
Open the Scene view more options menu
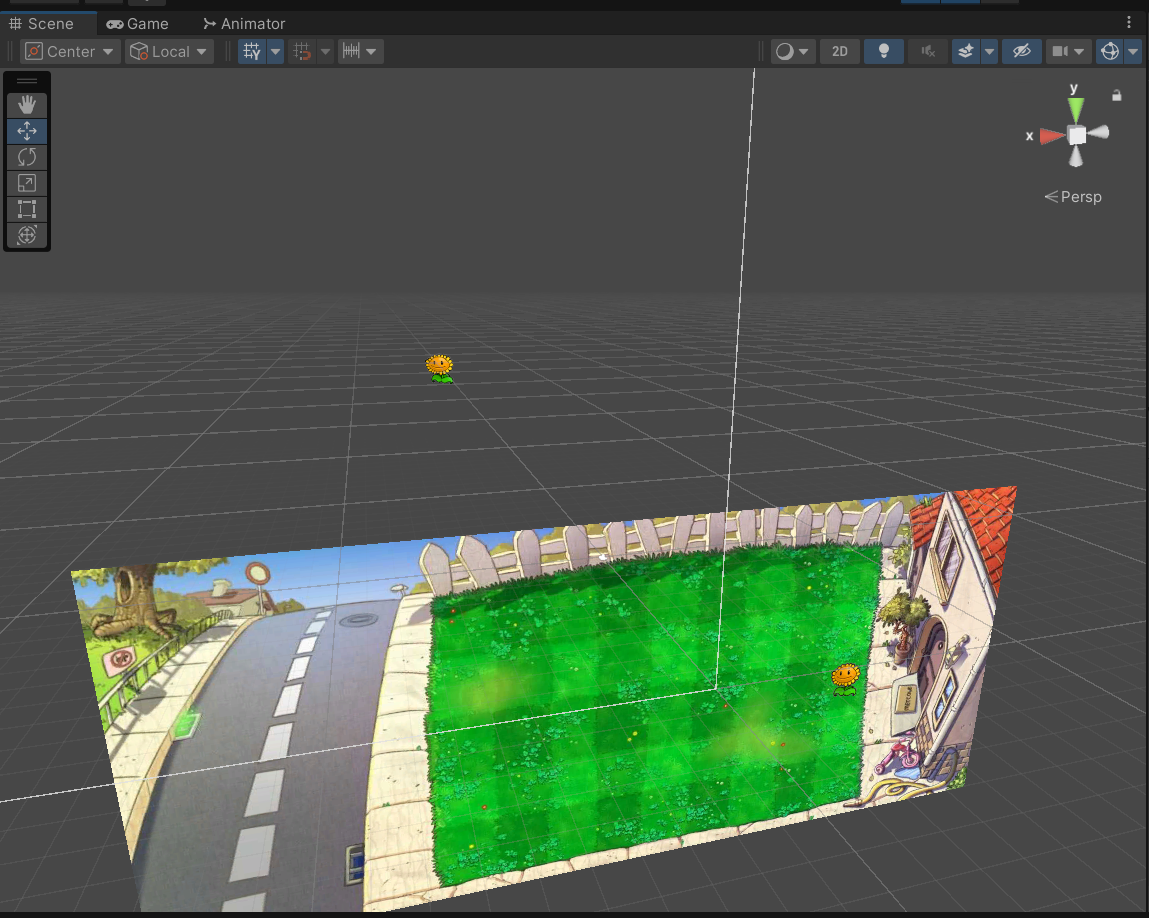(x=1128, y=23)
